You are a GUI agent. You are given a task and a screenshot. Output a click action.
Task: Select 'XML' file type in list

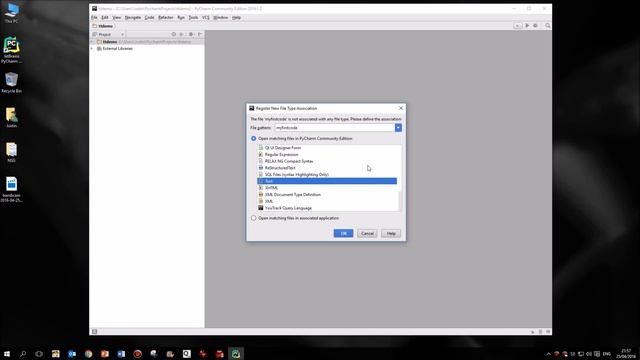pyautogui.click(x=269, y=201)
